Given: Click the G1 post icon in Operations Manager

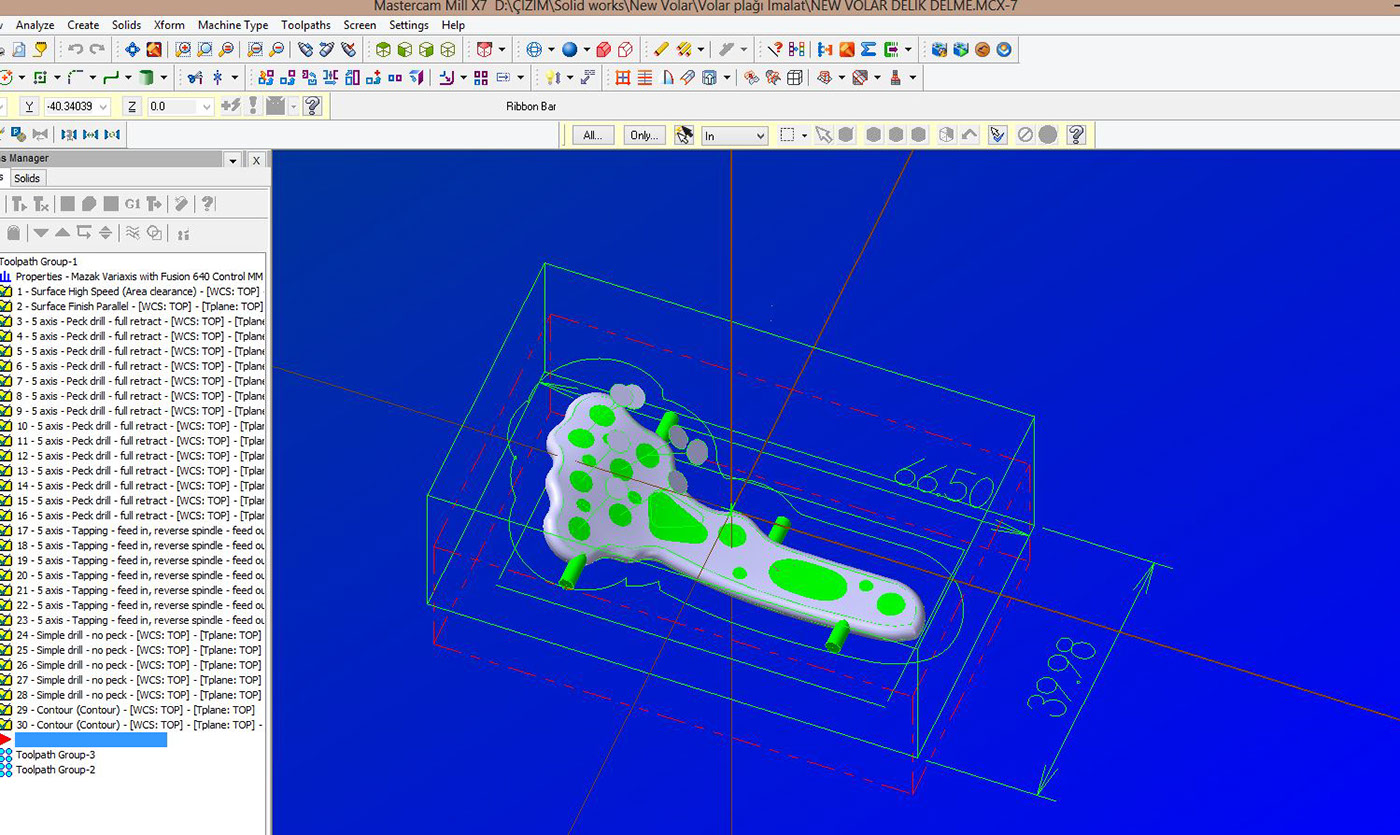Looking at the screenshot, I should click(x=132, y=204).
